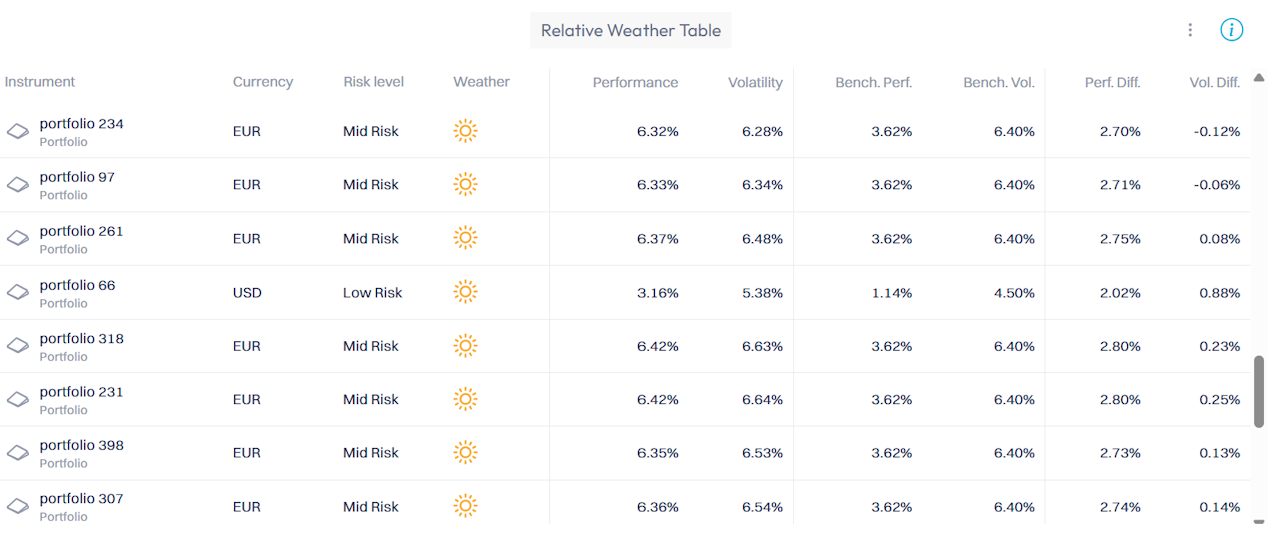This screenshot has height=546, width=1280.
Task: Click the Relative Weather Table title
Action: pos(631,30)
